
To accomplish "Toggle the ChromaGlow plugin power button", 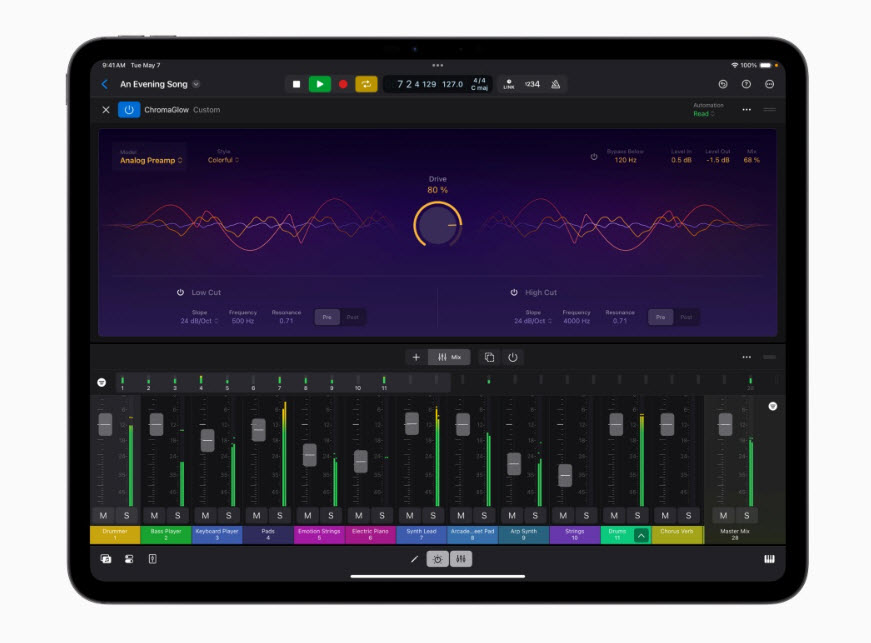I will pyautogui.click(x=129, y=110).
